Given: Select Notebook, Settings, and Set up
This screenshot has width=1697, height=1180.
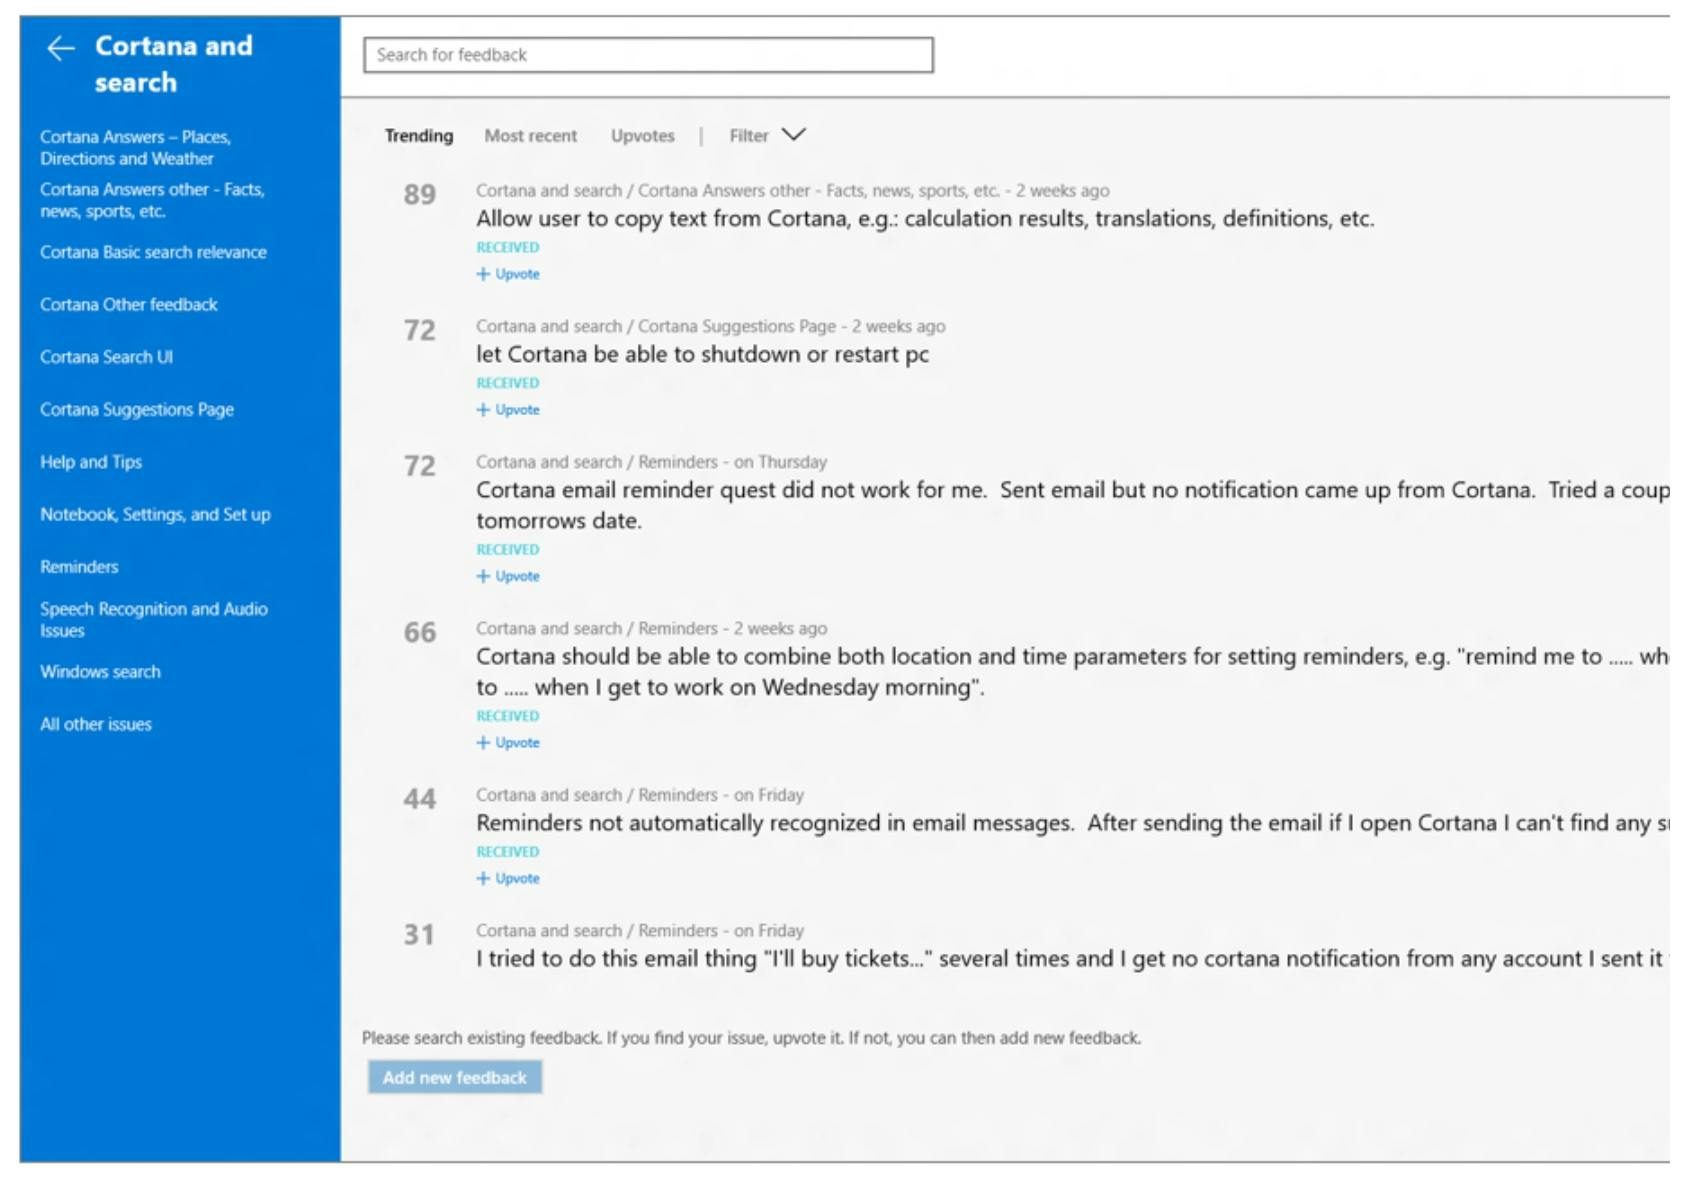Looking at the screenshot, I should point(155,515).
